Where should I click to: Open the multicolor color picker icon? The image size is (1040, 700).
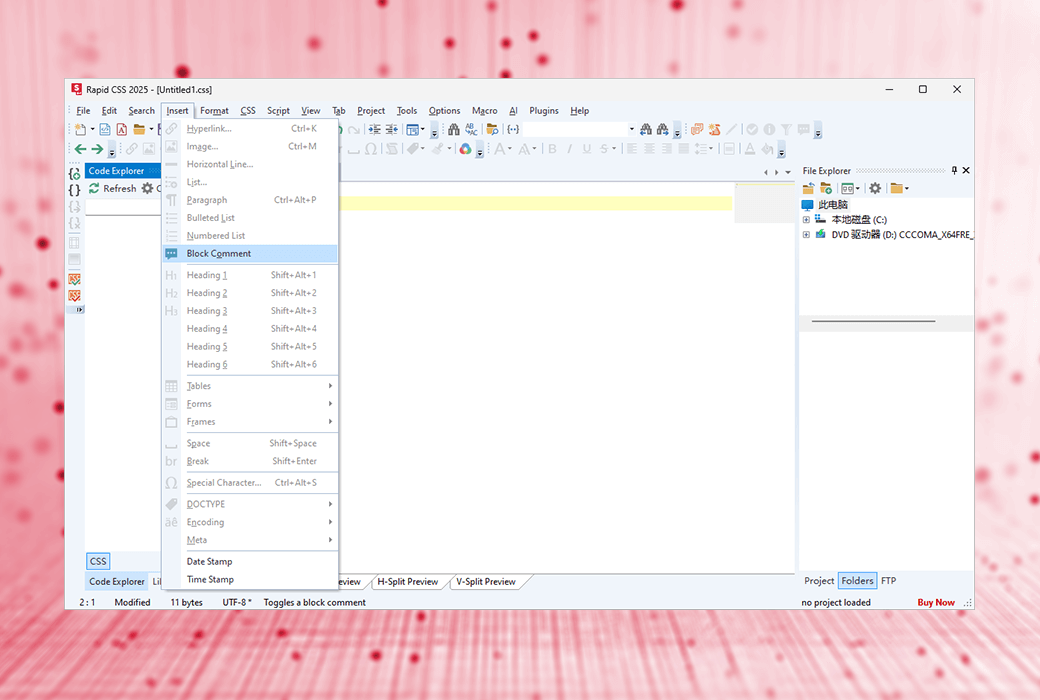[466, 149]
